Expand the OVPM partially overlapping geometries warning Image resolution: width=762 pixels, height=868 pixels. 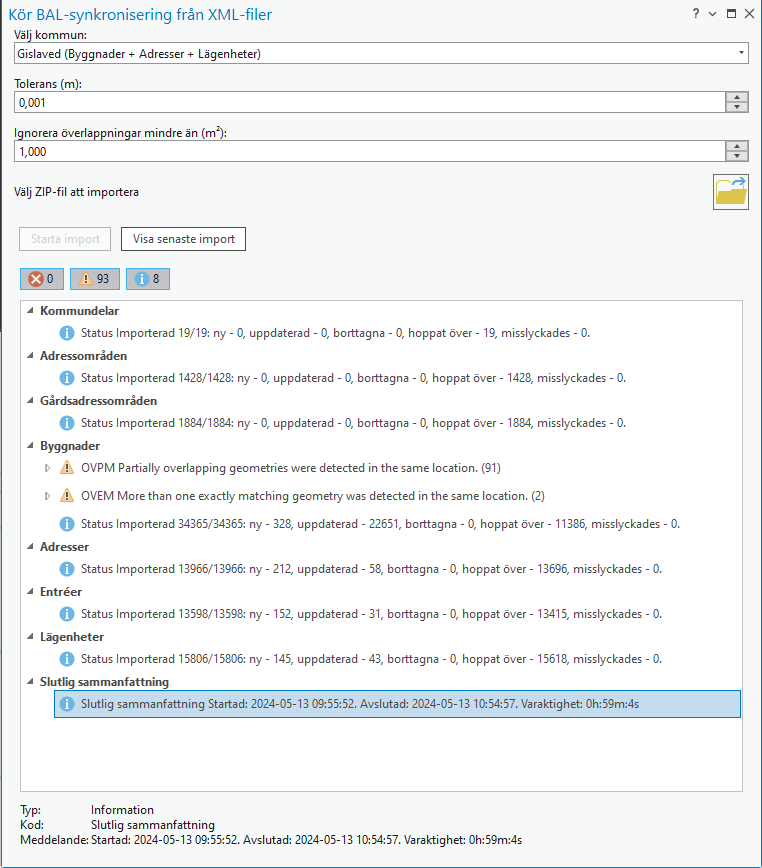point(46,468)
